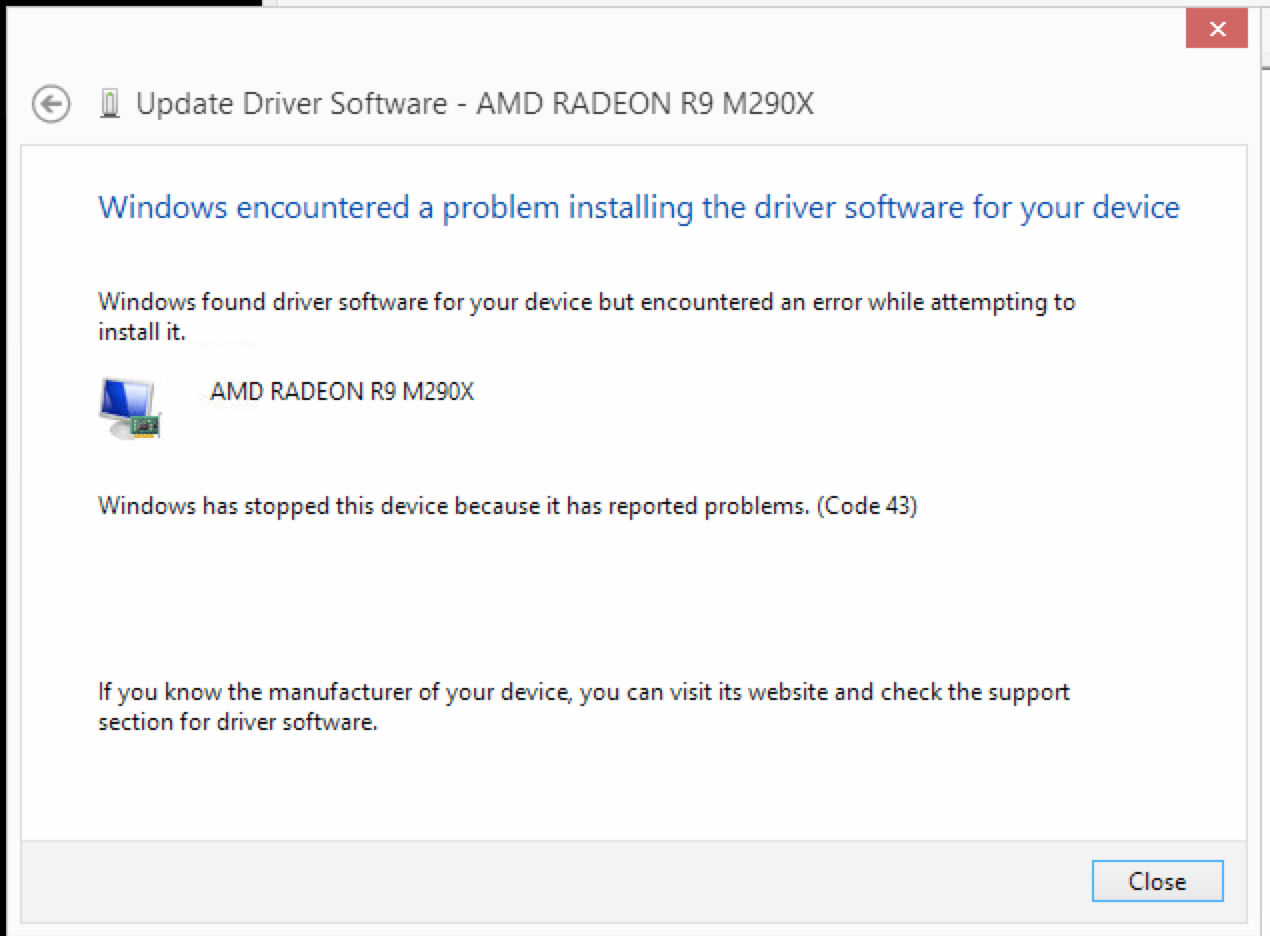Click the blue heading about the installation problem
The image size is (1270, 936).
638,208
